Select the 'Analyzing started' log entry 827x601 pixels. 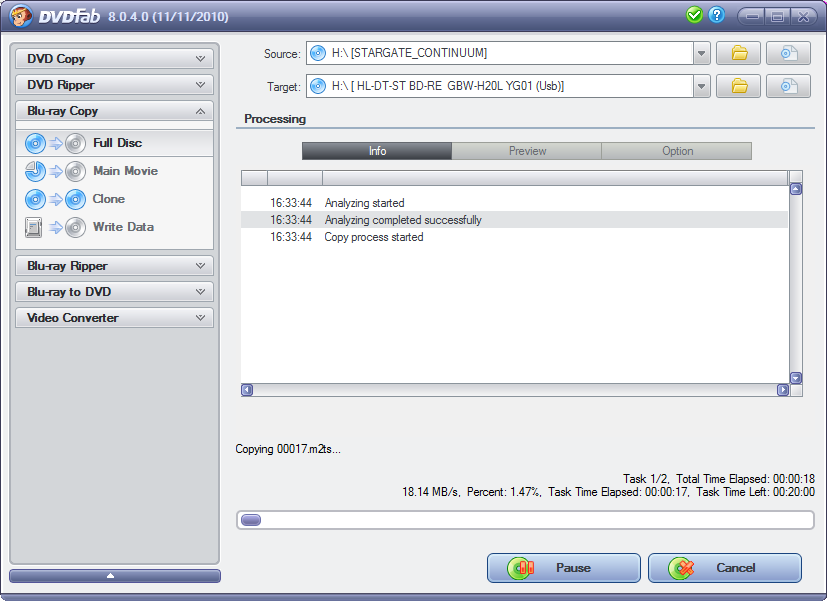(514, 203)
